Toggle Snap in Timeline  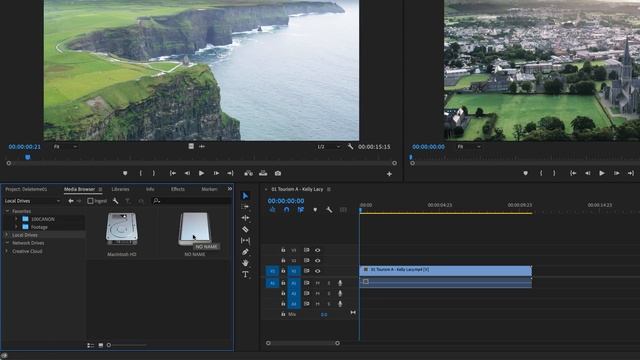pos(287,210)
